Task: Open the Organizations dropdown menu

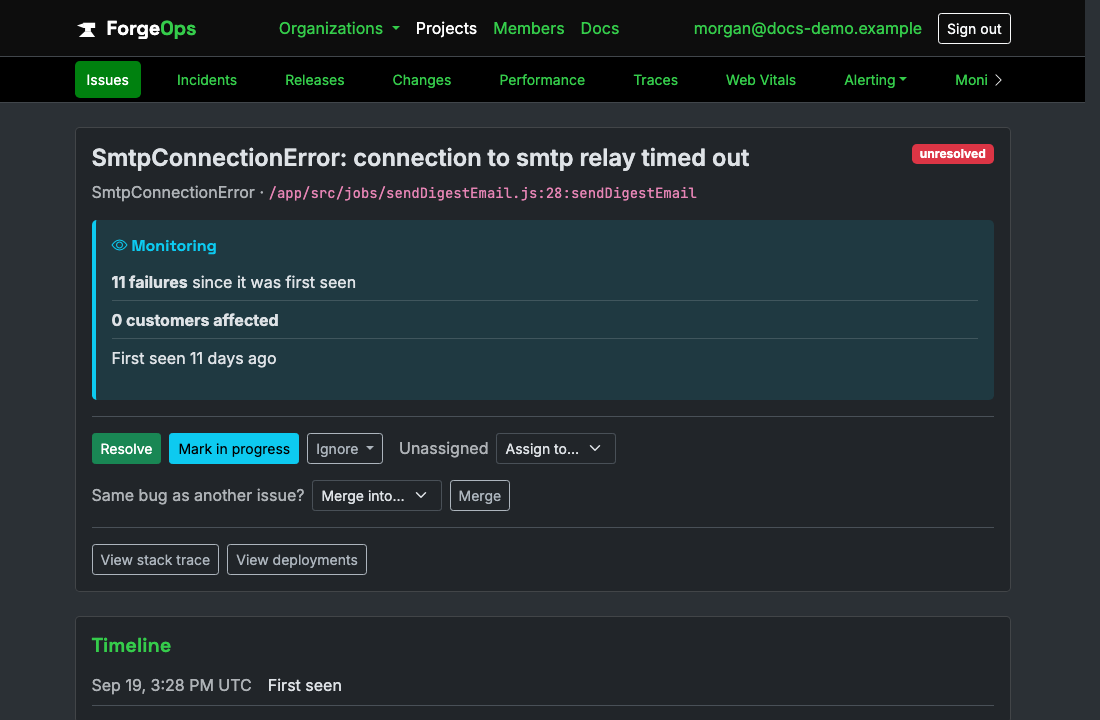Action: pos(339,29)
